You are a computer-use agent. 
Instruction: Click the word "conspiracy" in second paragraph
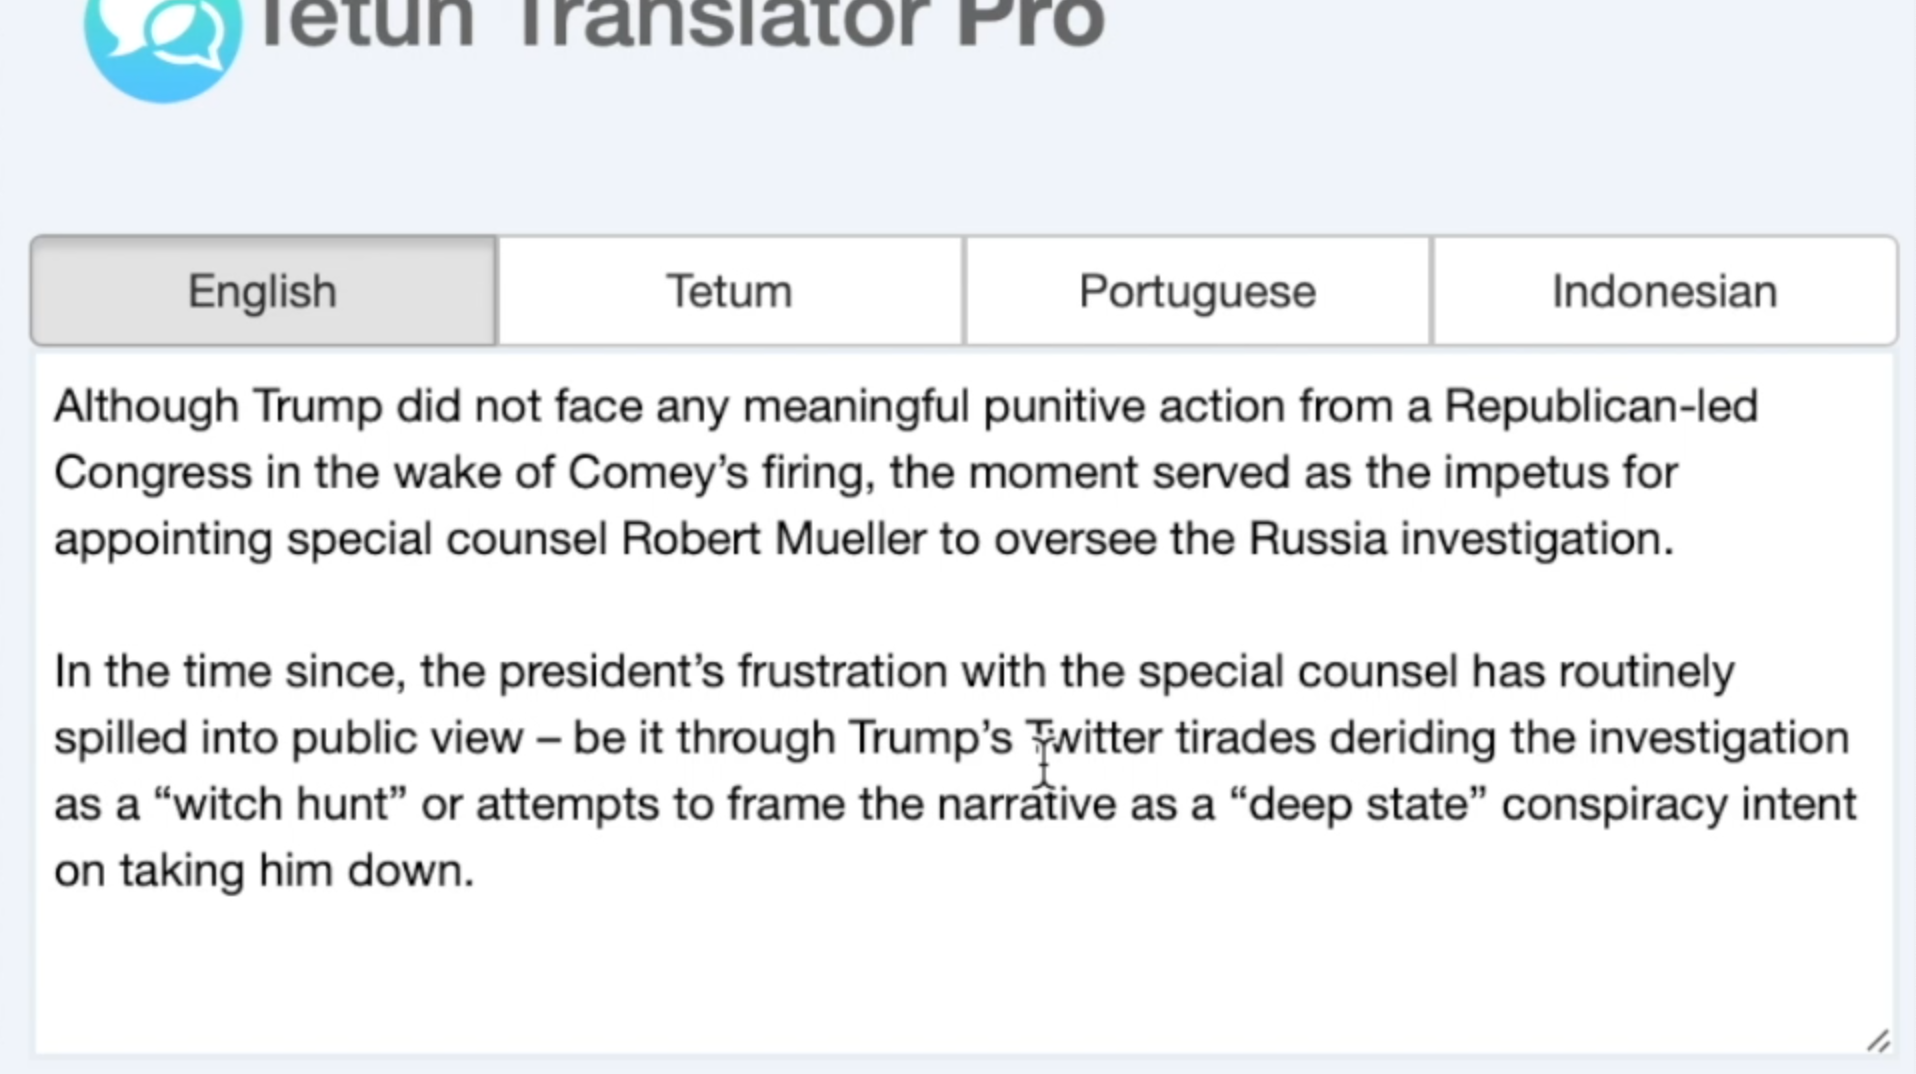(1614, 805)
